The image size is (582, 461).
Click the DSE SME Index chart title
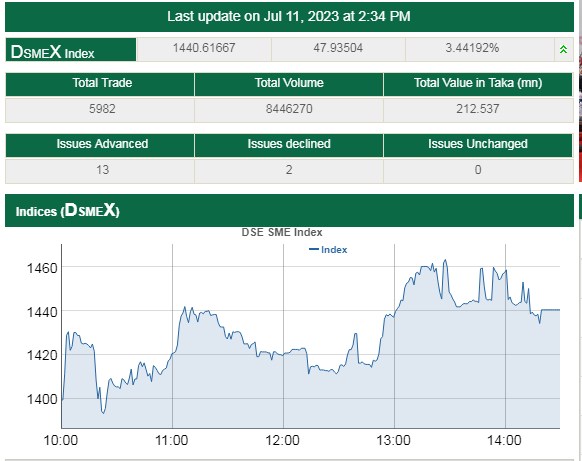coord(282,232)
